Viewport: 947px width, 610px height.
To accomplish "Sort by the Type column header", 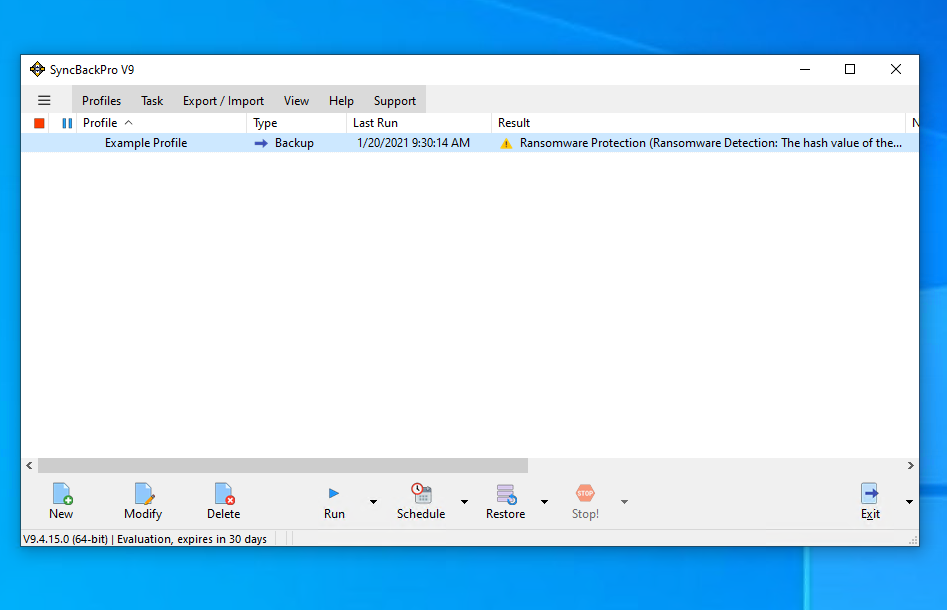I will pyautogui.click(x=297, y=123).
